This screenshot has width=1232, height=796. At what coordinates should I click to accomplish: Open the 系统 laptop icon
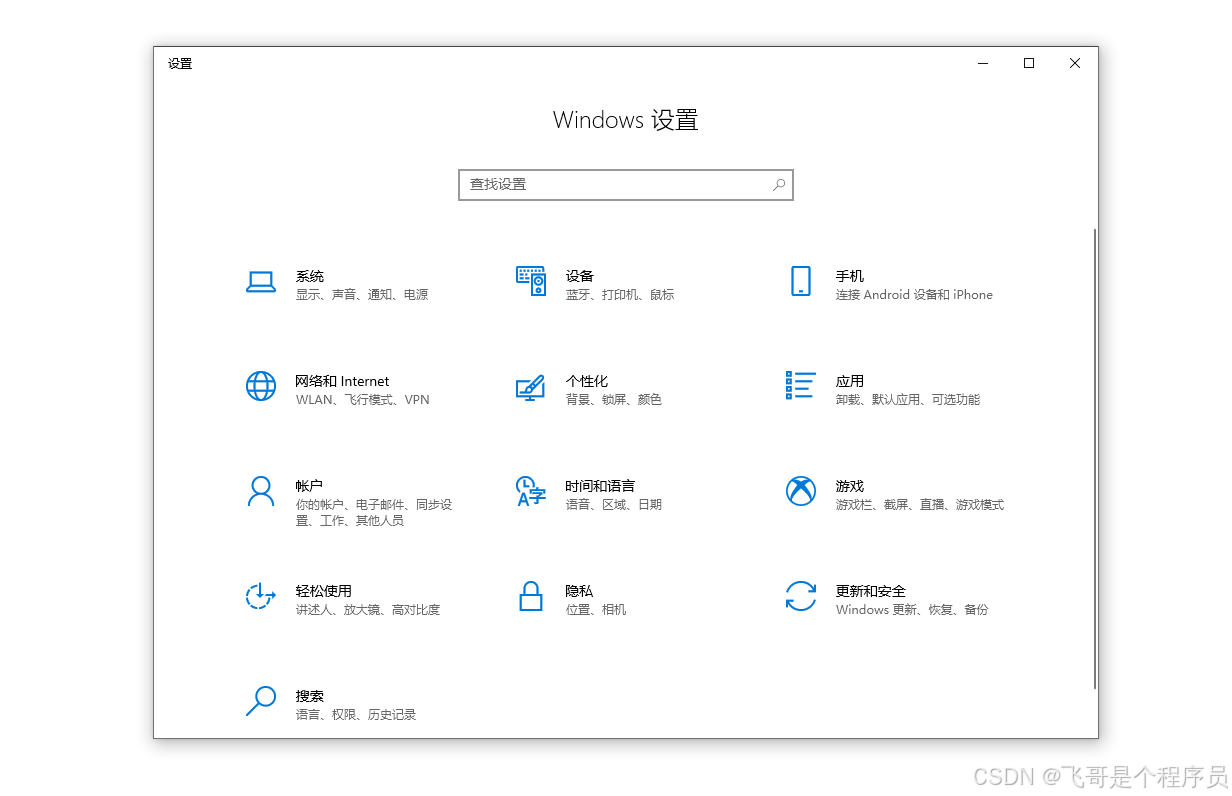tap(261, 283)
